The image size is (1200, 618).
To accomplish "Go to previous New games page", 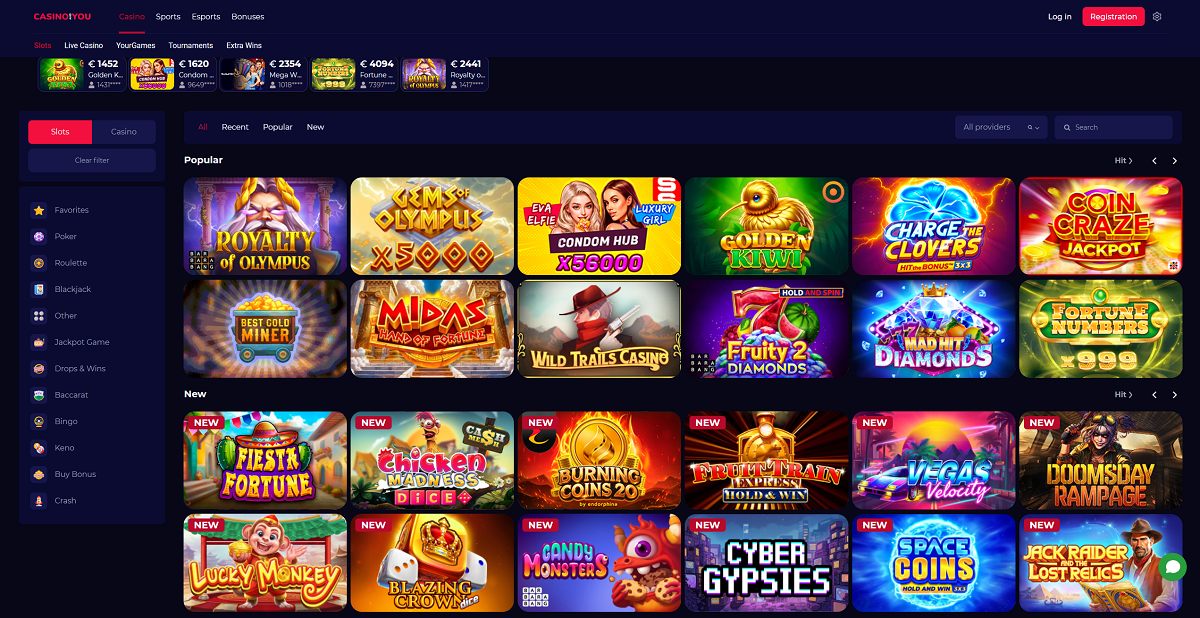I will tap(1154, 395).
